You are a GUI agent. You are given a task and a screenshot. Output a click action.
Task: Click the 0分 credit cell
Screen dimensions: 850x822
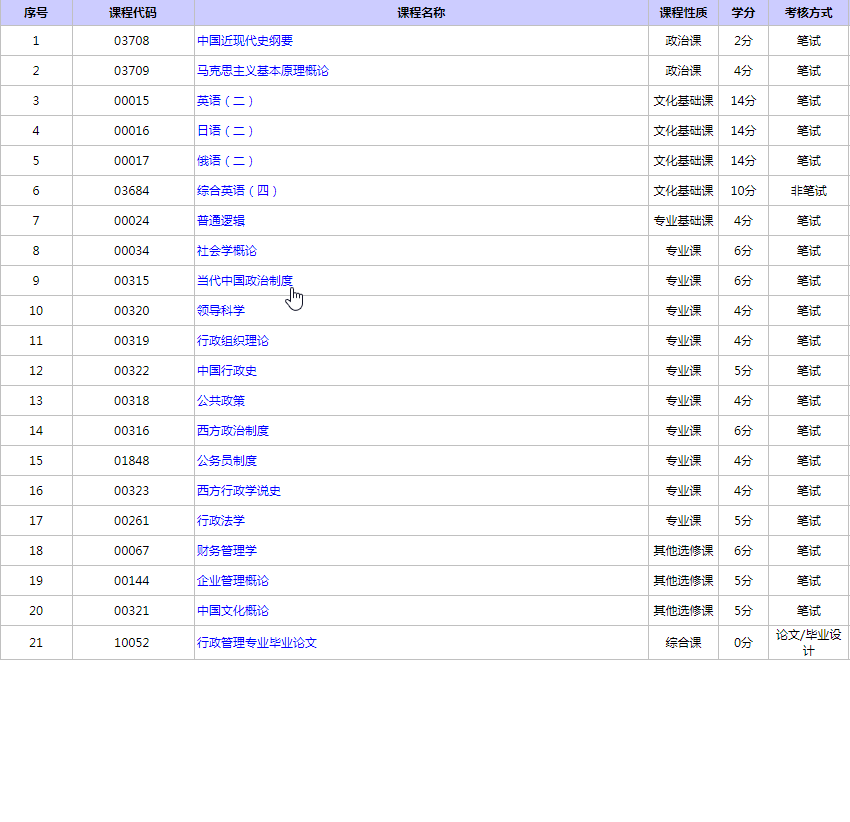(743, 643)
